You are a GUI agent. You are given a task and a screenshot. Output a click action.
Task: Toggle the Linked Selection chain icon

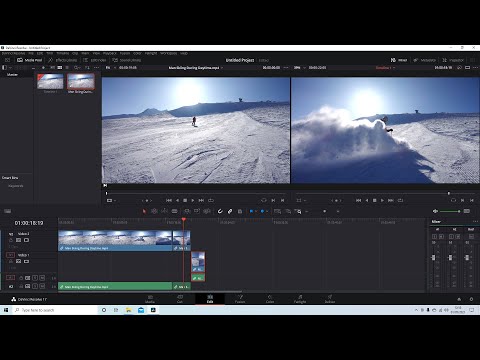[x=230, y=211]
